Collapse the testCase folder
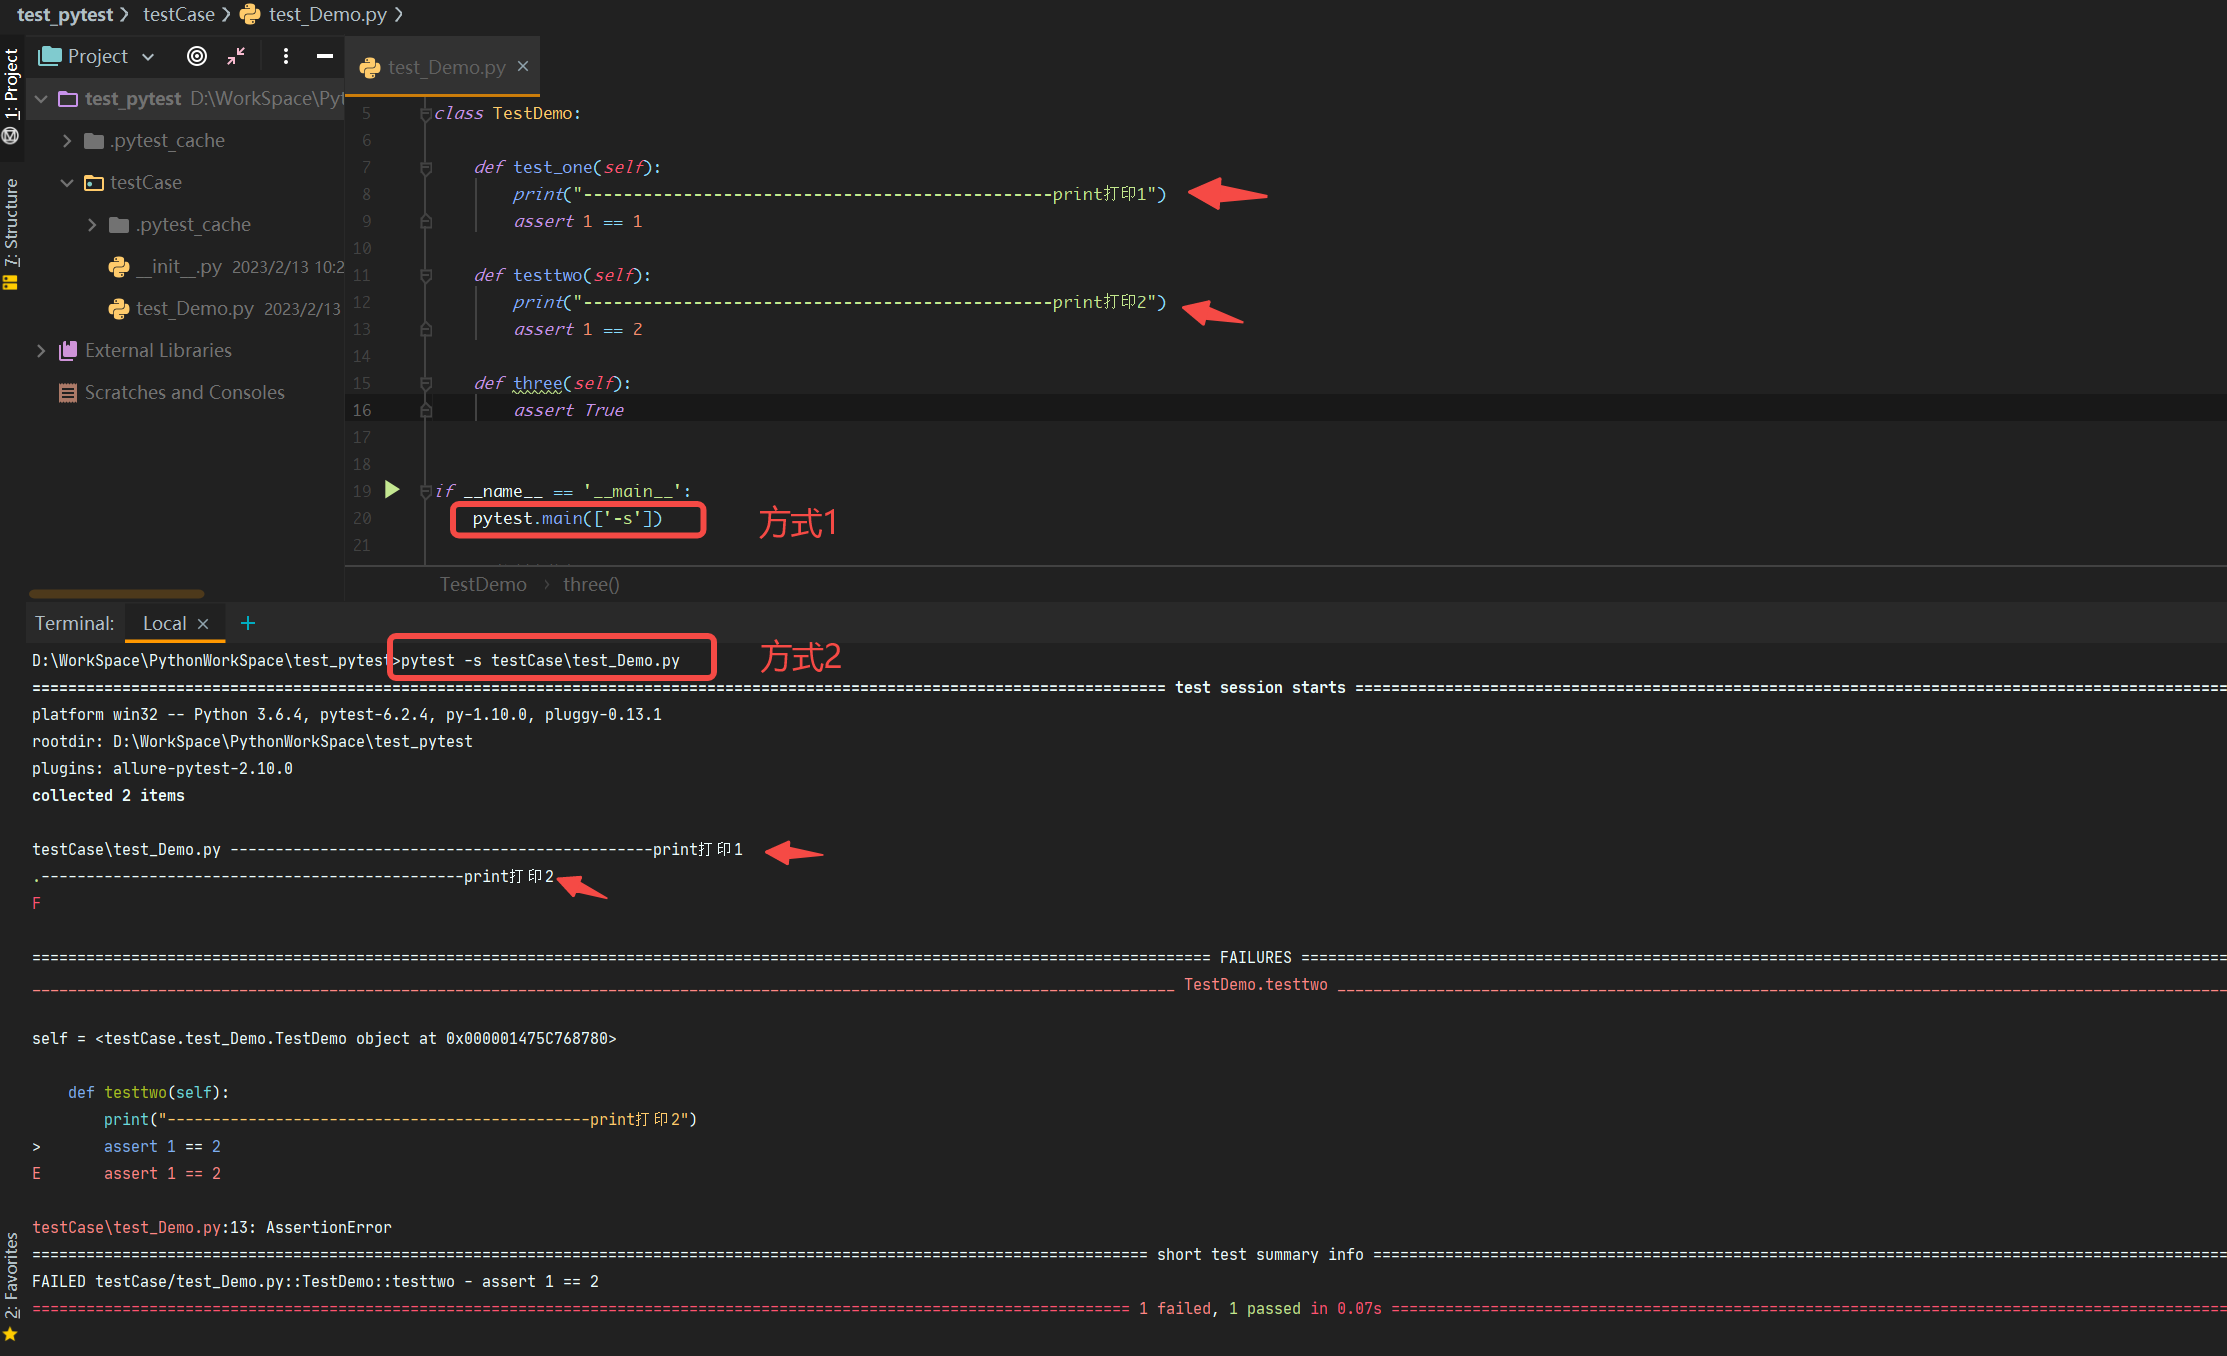2227x1356 pixels. [66, 183]
